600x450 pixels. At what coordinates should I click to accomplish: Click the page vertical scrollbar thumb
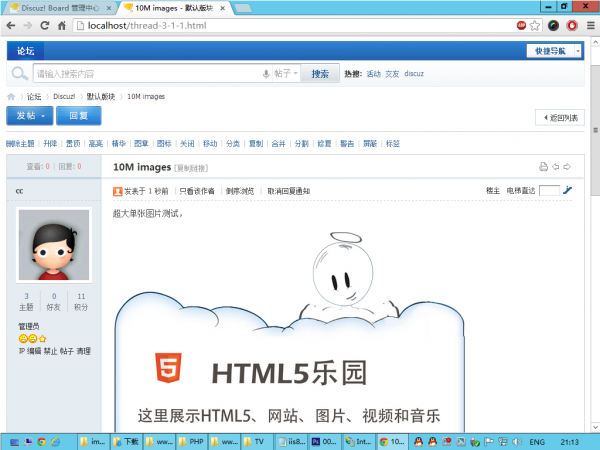595,130
